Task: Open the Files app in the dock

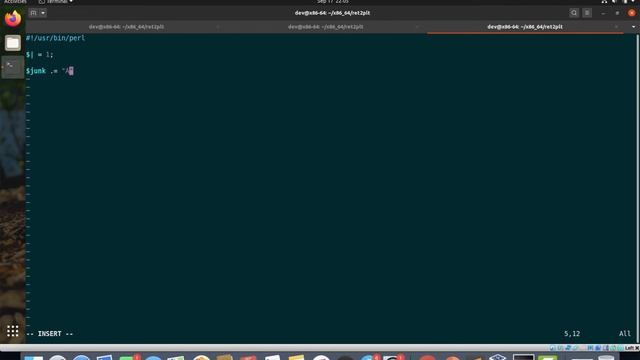Action: [x=13, y=43]
